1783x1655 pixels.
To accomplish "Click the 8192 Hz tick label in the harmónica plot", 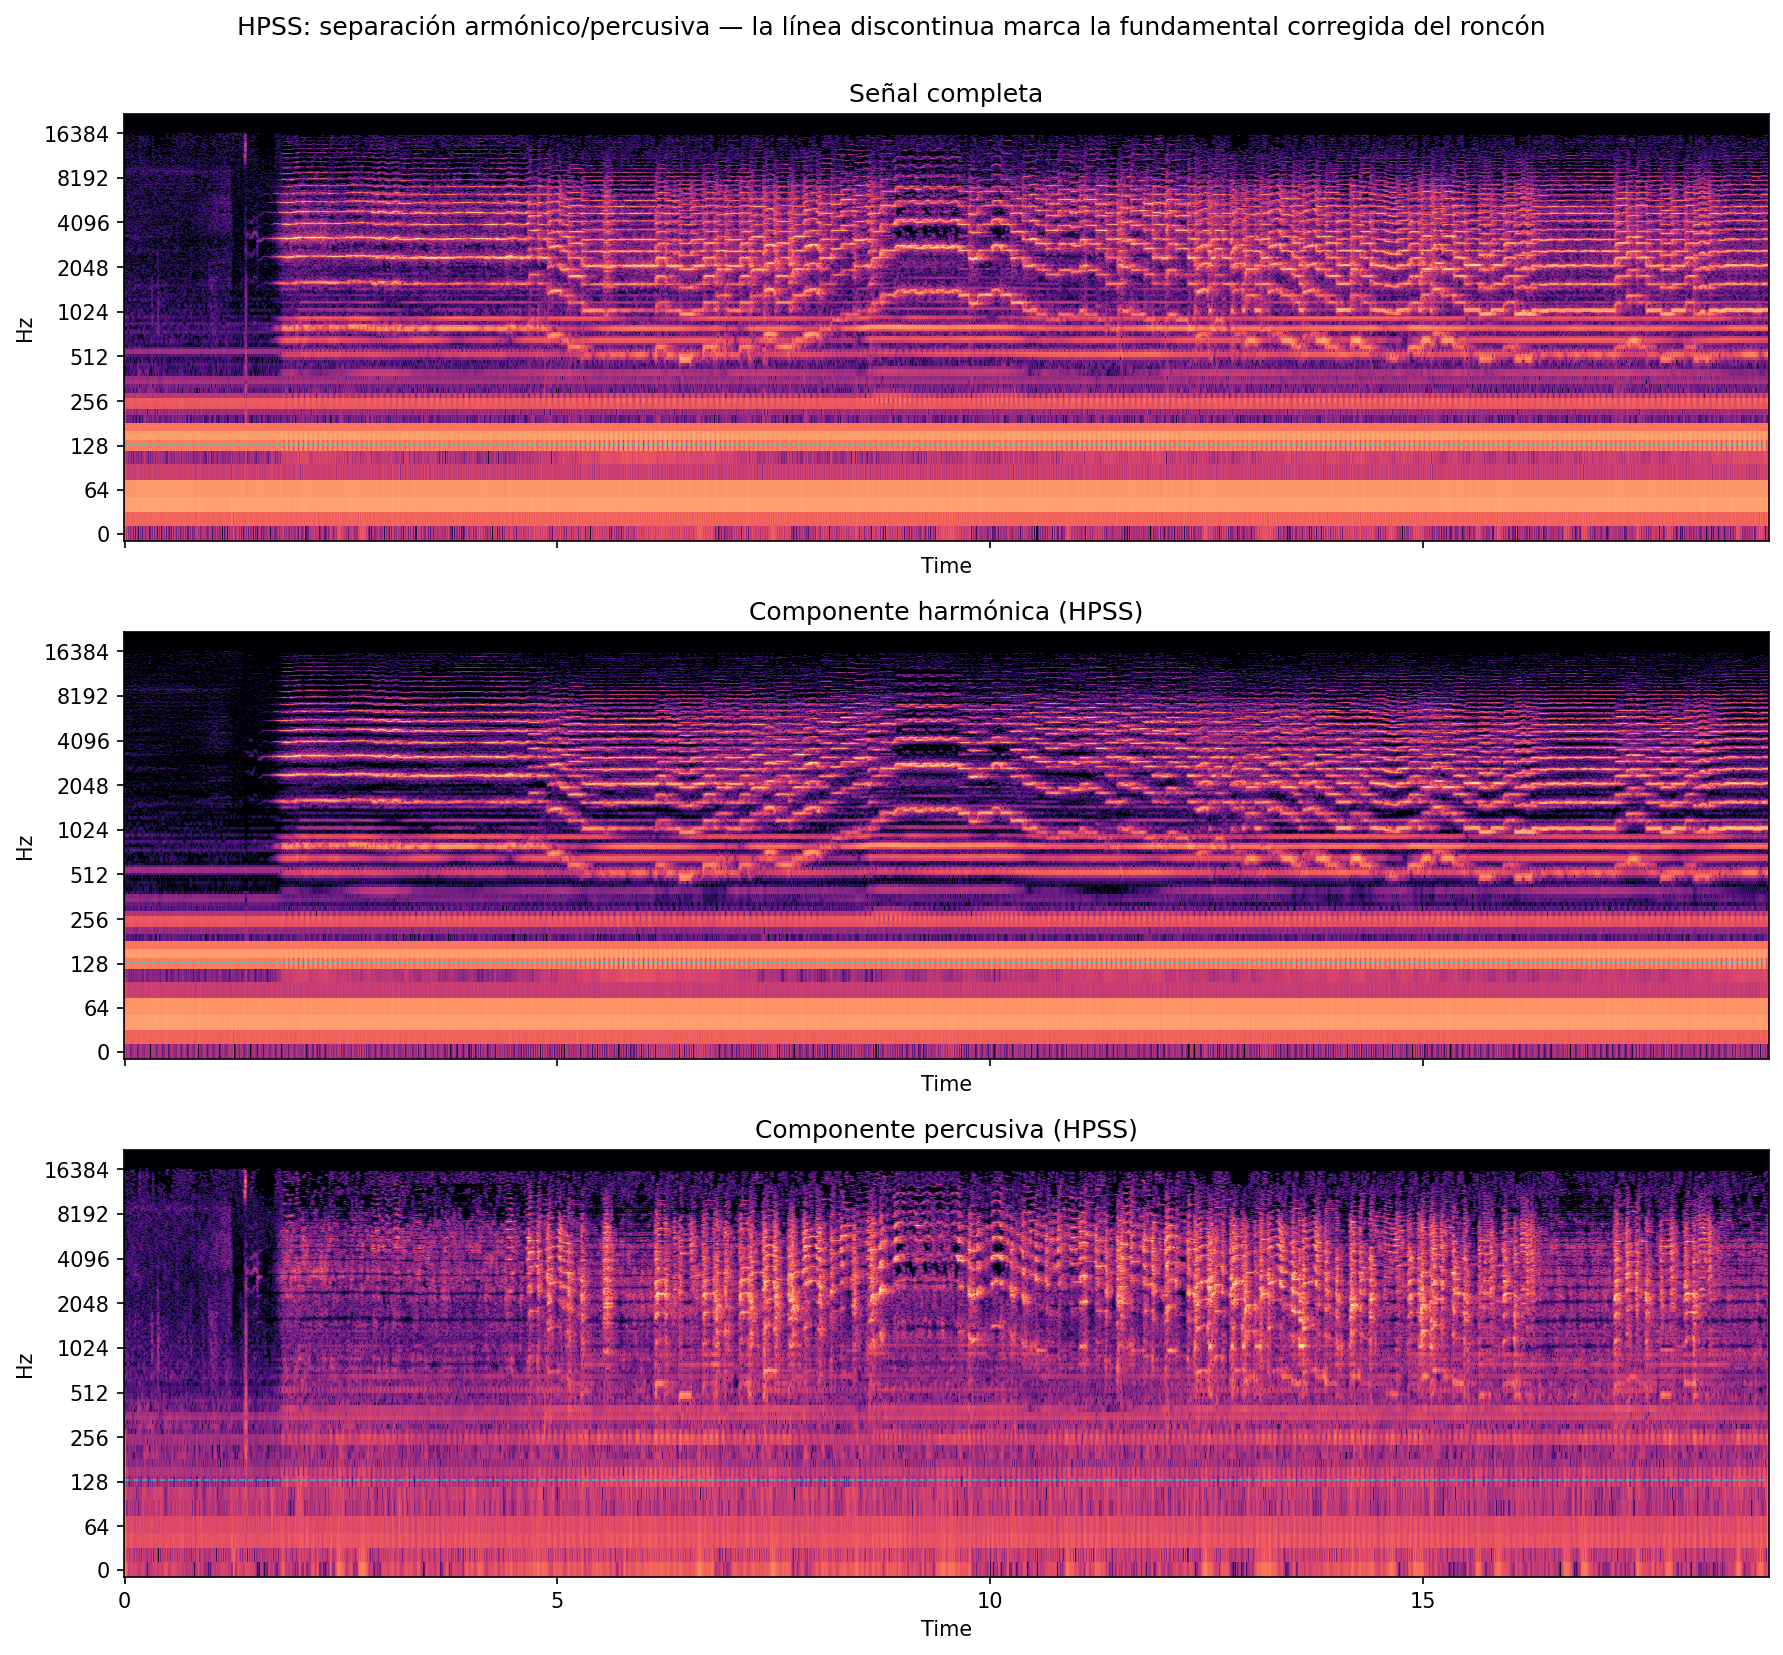I will pos(83,696).
